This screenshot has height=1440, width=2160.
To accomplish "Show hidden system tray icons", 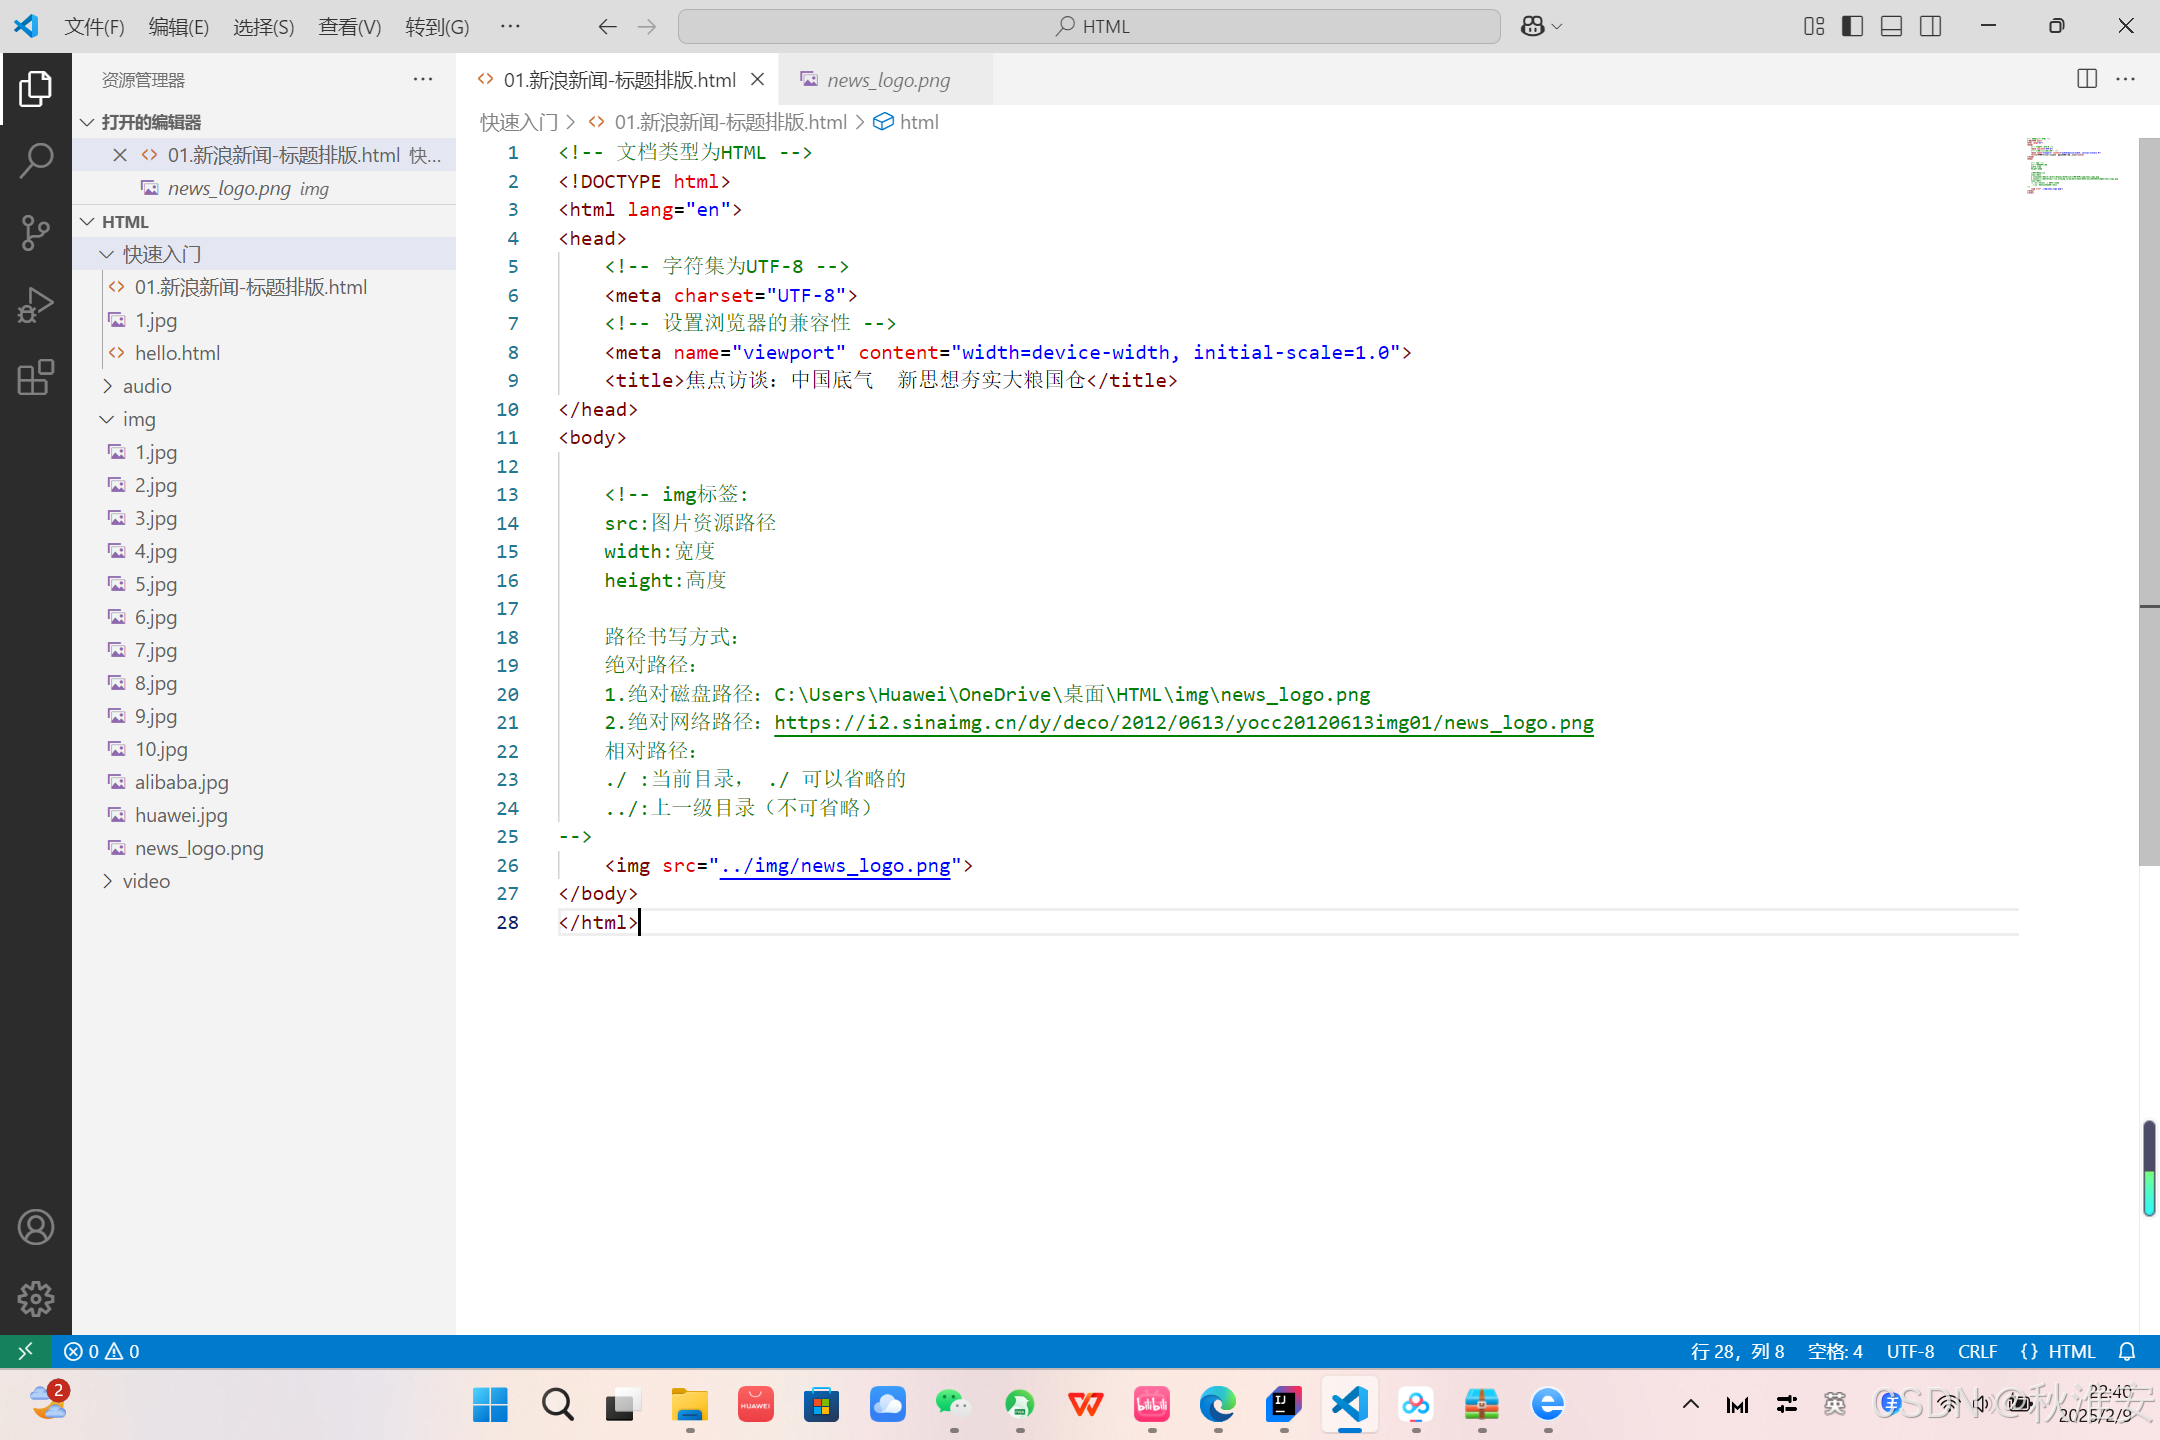I will point(1690,1405).
